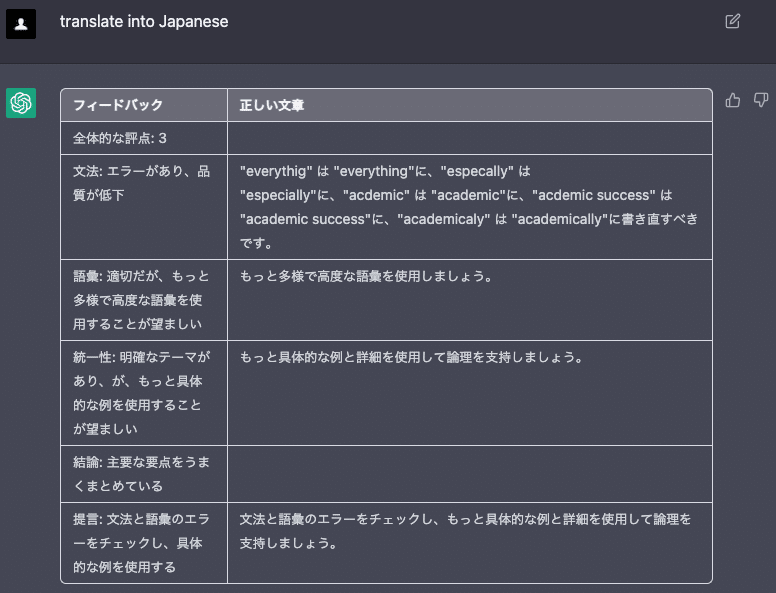Screen dimensions: 776x593
Task: Click the 論理を支持しましょう cell in 統一性 row
Action: tap(411, 357)
